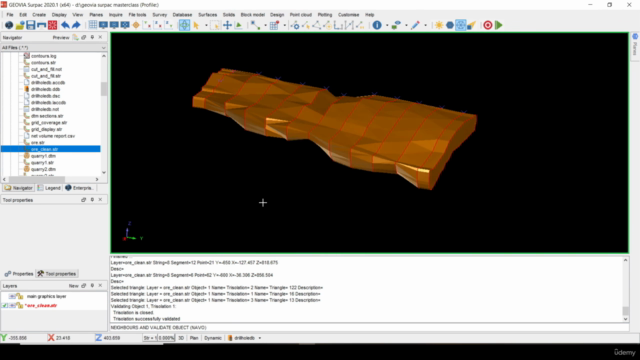Click the green play macro icon
Viewport: 640px width, 360px height.
tap(499, 25)
